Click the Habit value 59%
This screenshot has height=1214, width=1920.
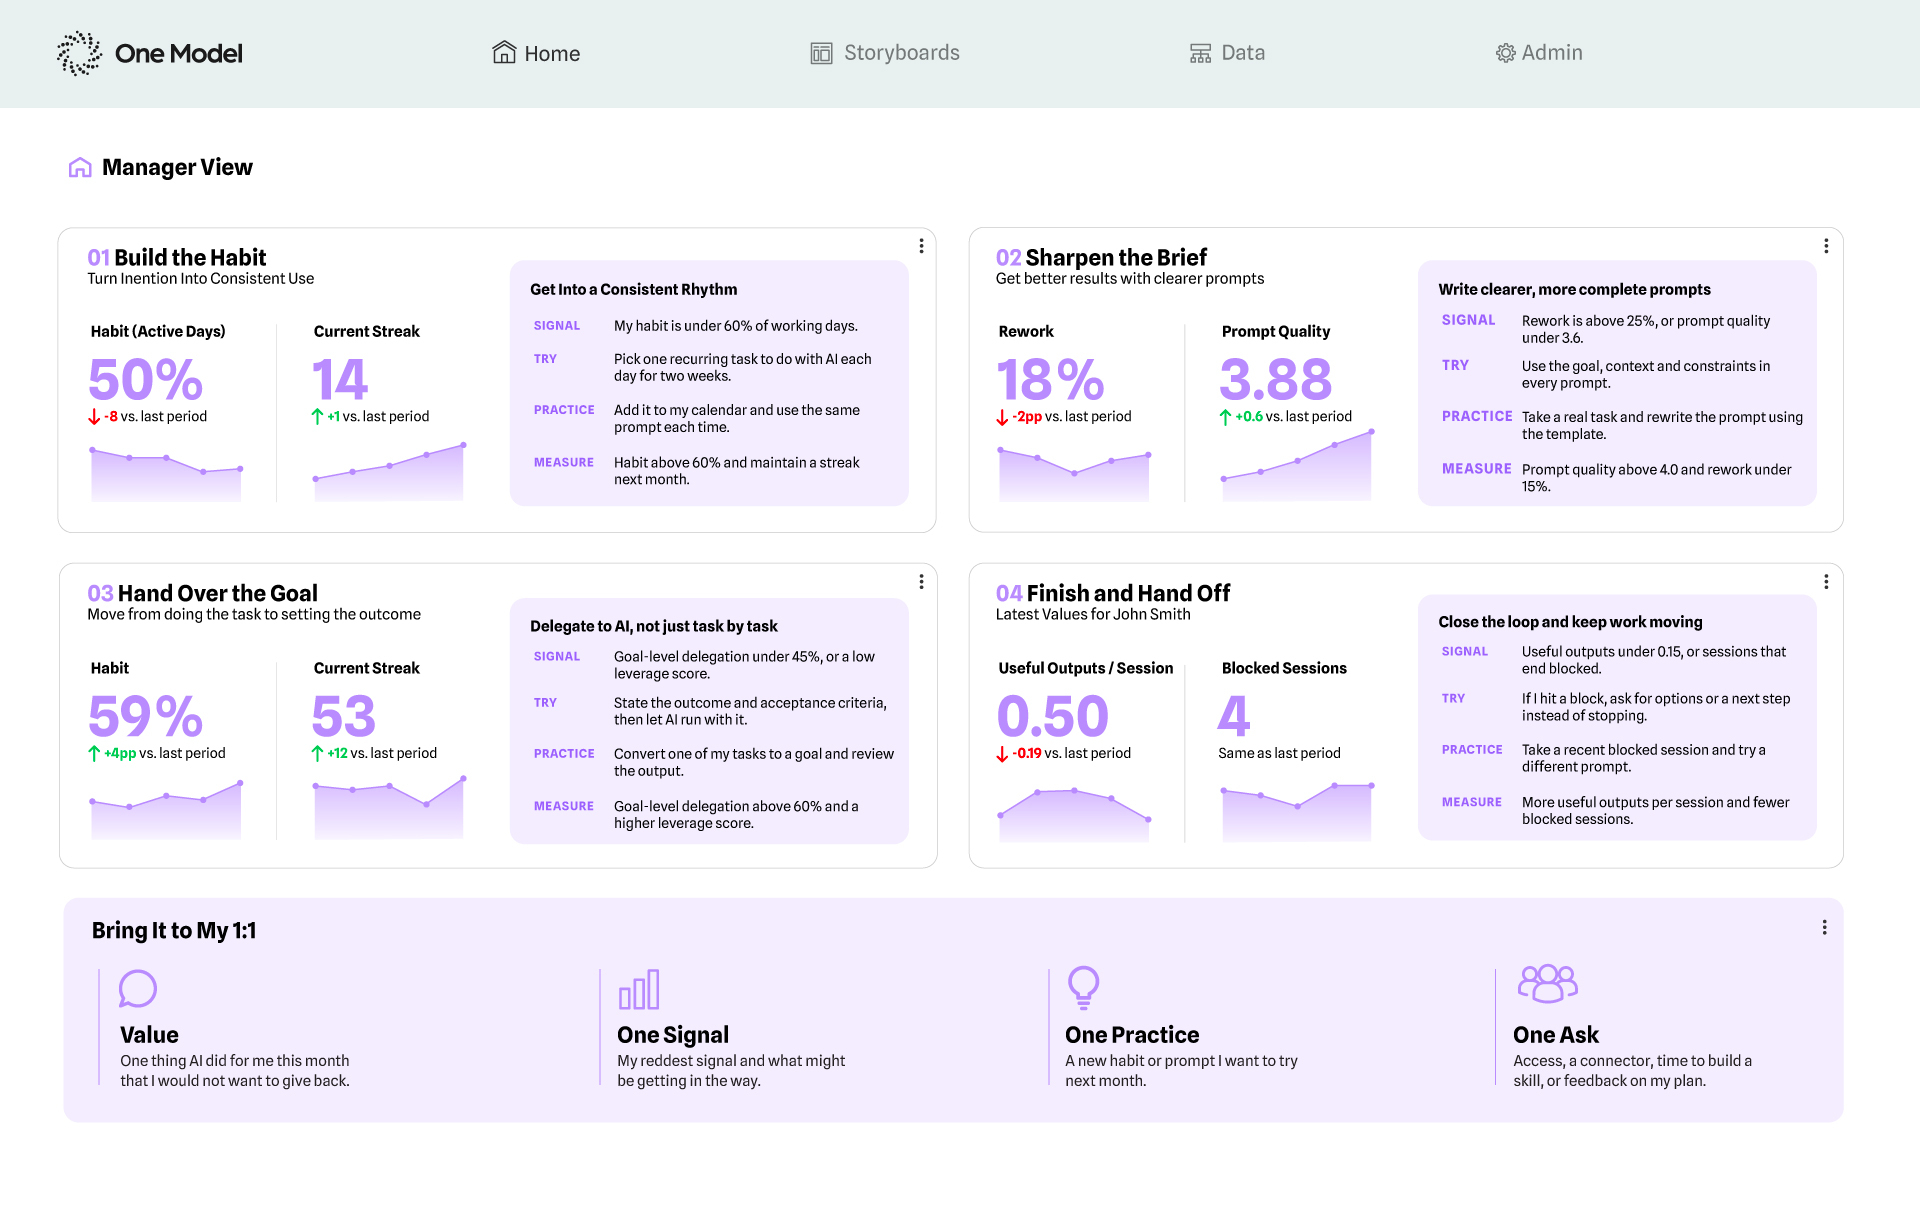pos(146,716)
